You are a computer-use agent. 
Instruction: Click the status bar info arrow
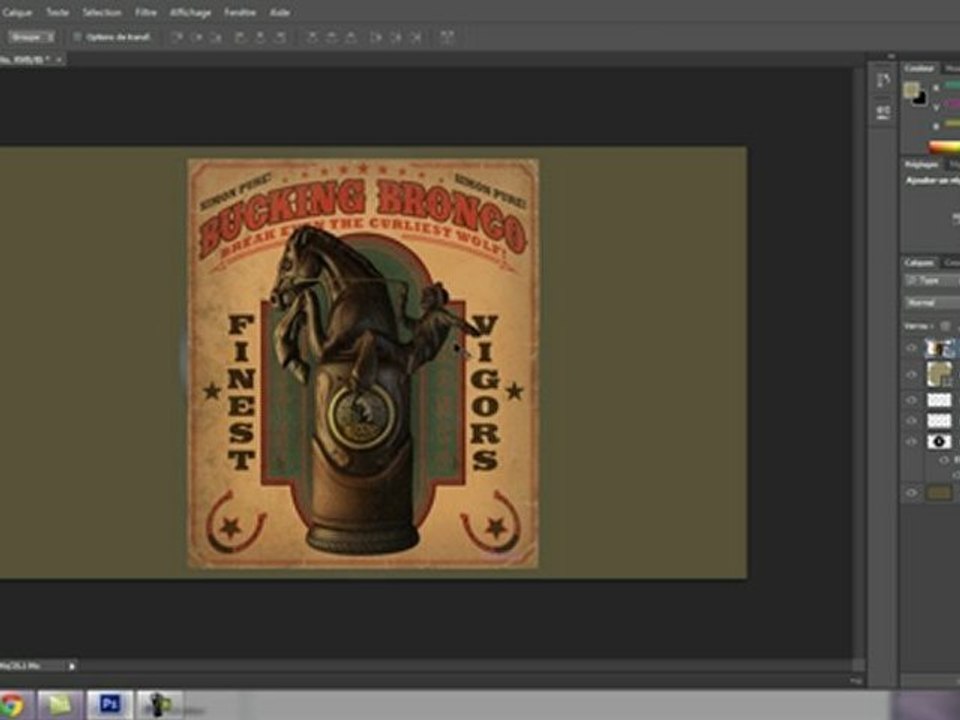tap(72, 665)
